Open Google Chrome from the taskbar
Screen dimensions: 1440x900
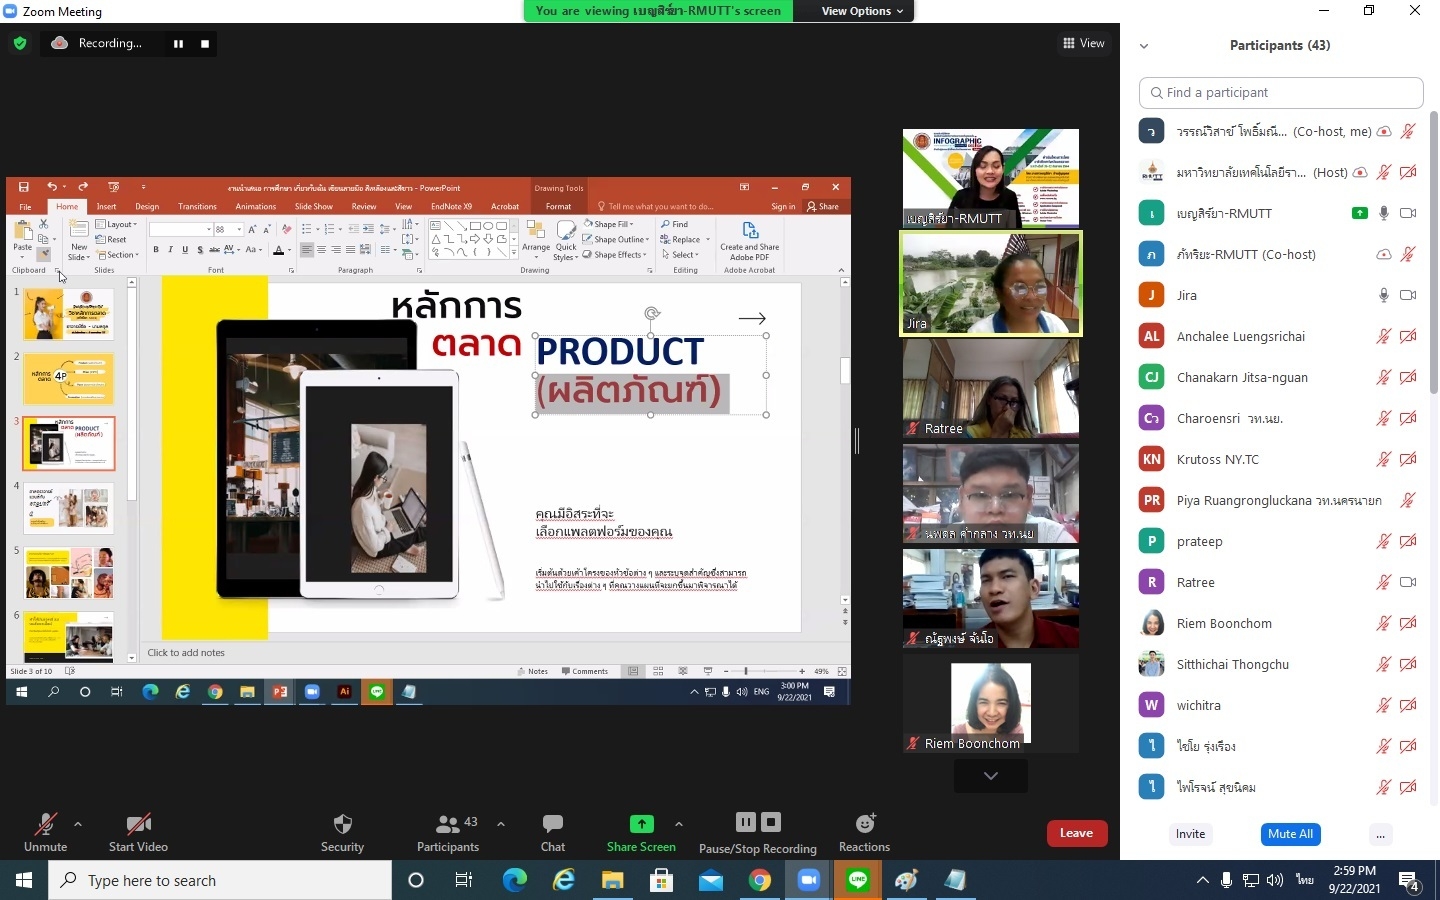click(760, 880)
